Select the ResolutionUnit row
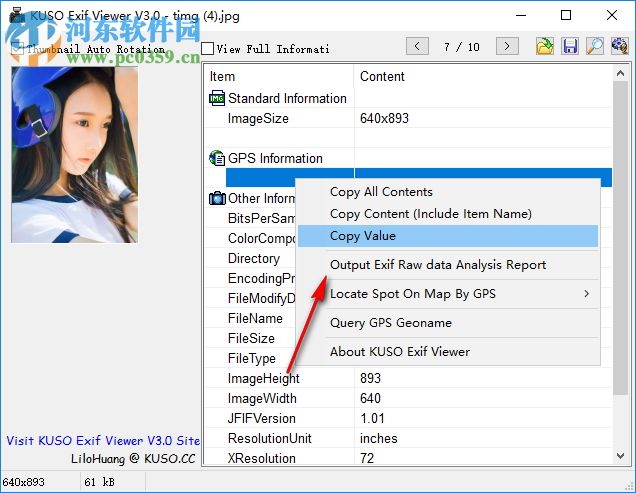Image resolution: width=636 pixels, height=493 pixels. click(408, 438)
